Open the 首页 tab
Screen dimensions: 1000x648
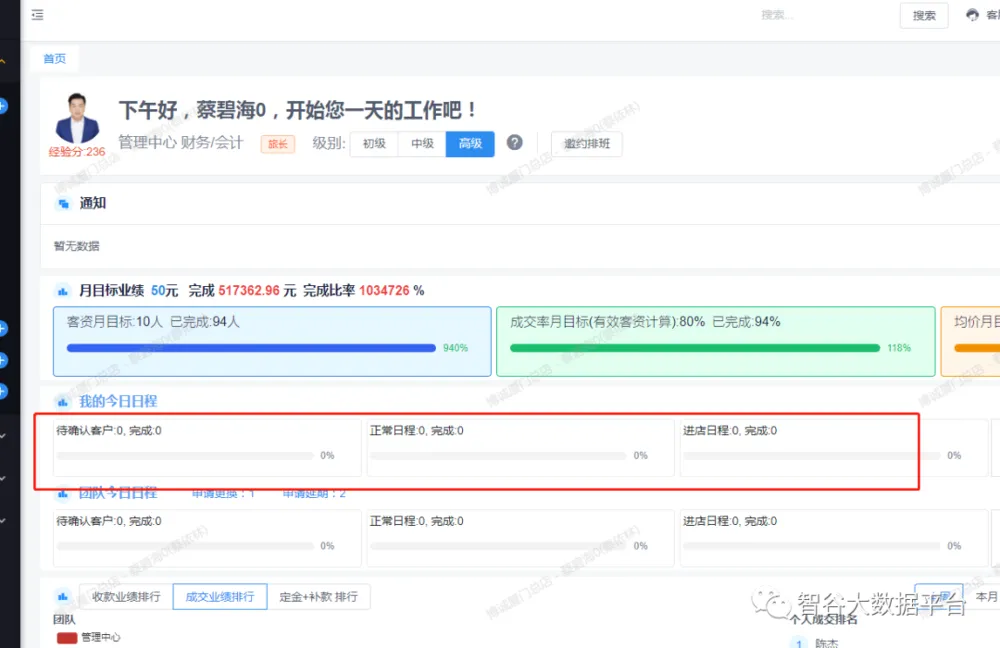pos(54,59)
